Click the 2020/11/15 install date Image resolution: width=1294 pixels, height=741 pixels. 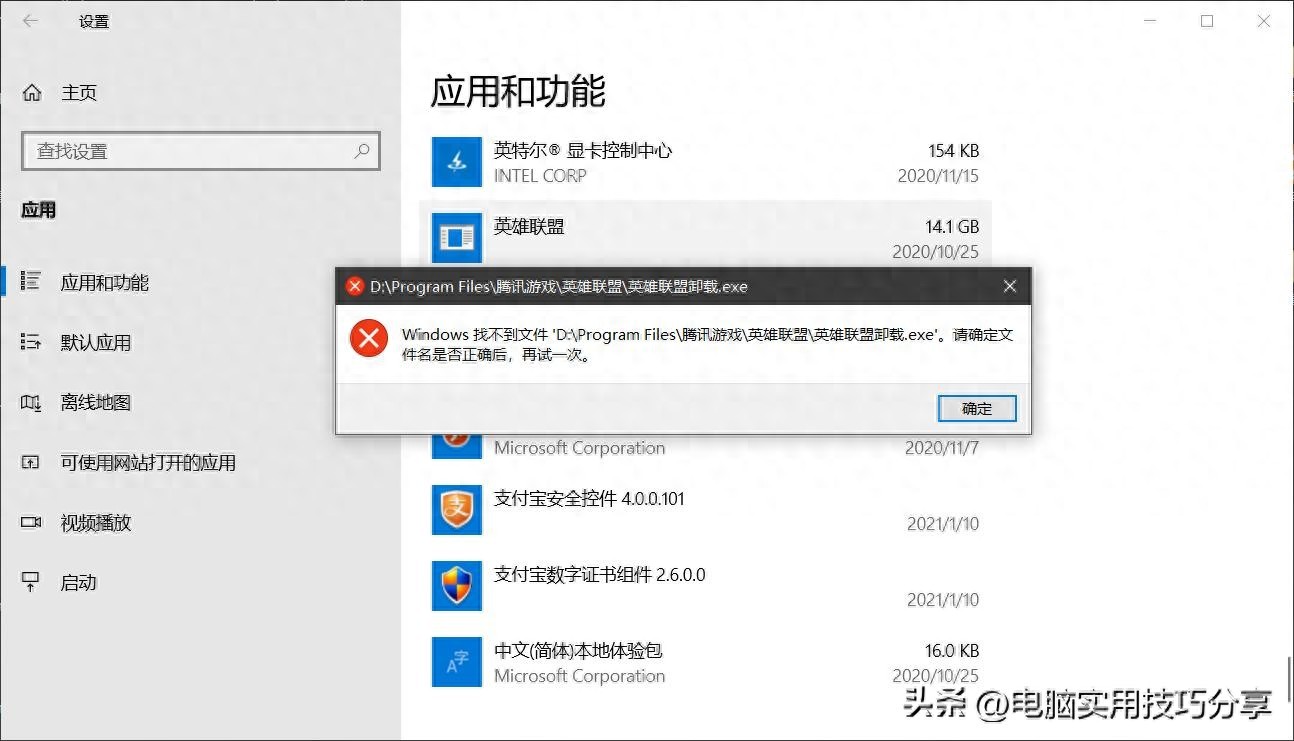(940, 176)
